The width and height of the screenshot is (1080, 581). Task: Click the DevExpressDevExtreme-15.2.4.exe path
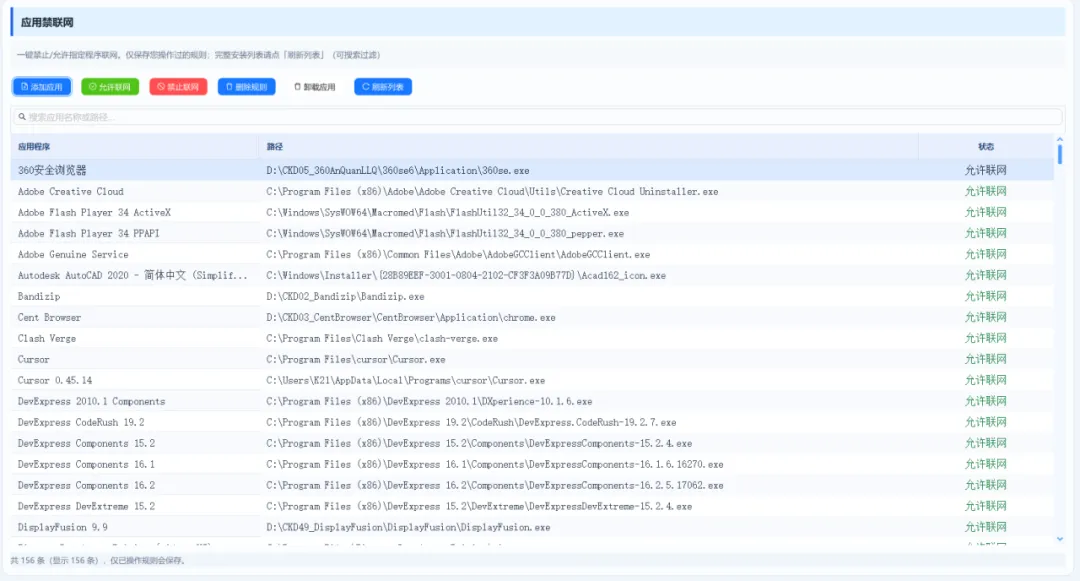pyautogui.click(x=479, y=507)
